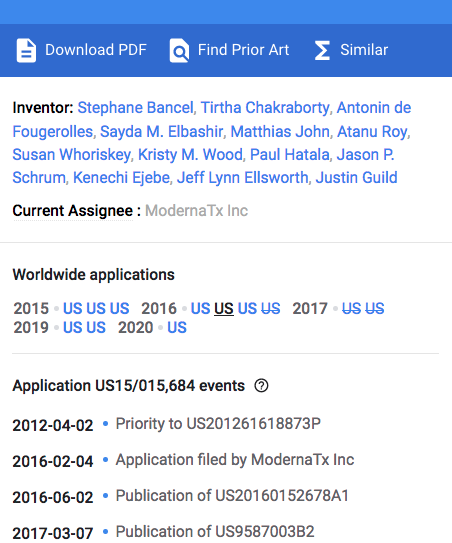The image size is (452, 543).
Task: Click the 2017 year label
Action: 310,309
